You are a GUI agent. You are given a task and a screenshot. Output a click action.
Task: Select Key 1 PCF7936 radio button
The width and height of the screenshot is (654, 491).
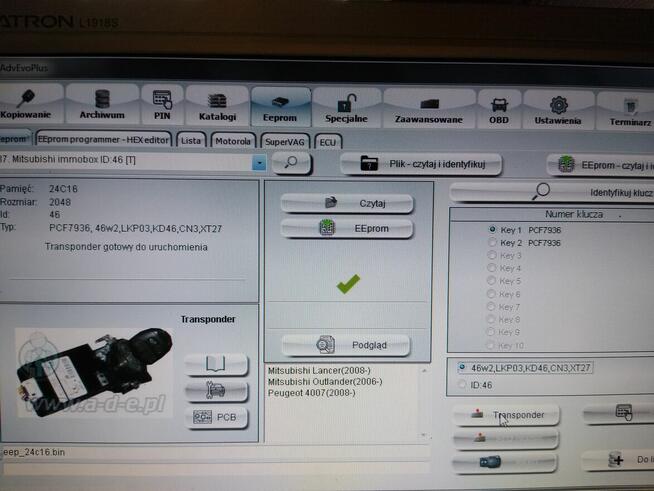493,229
